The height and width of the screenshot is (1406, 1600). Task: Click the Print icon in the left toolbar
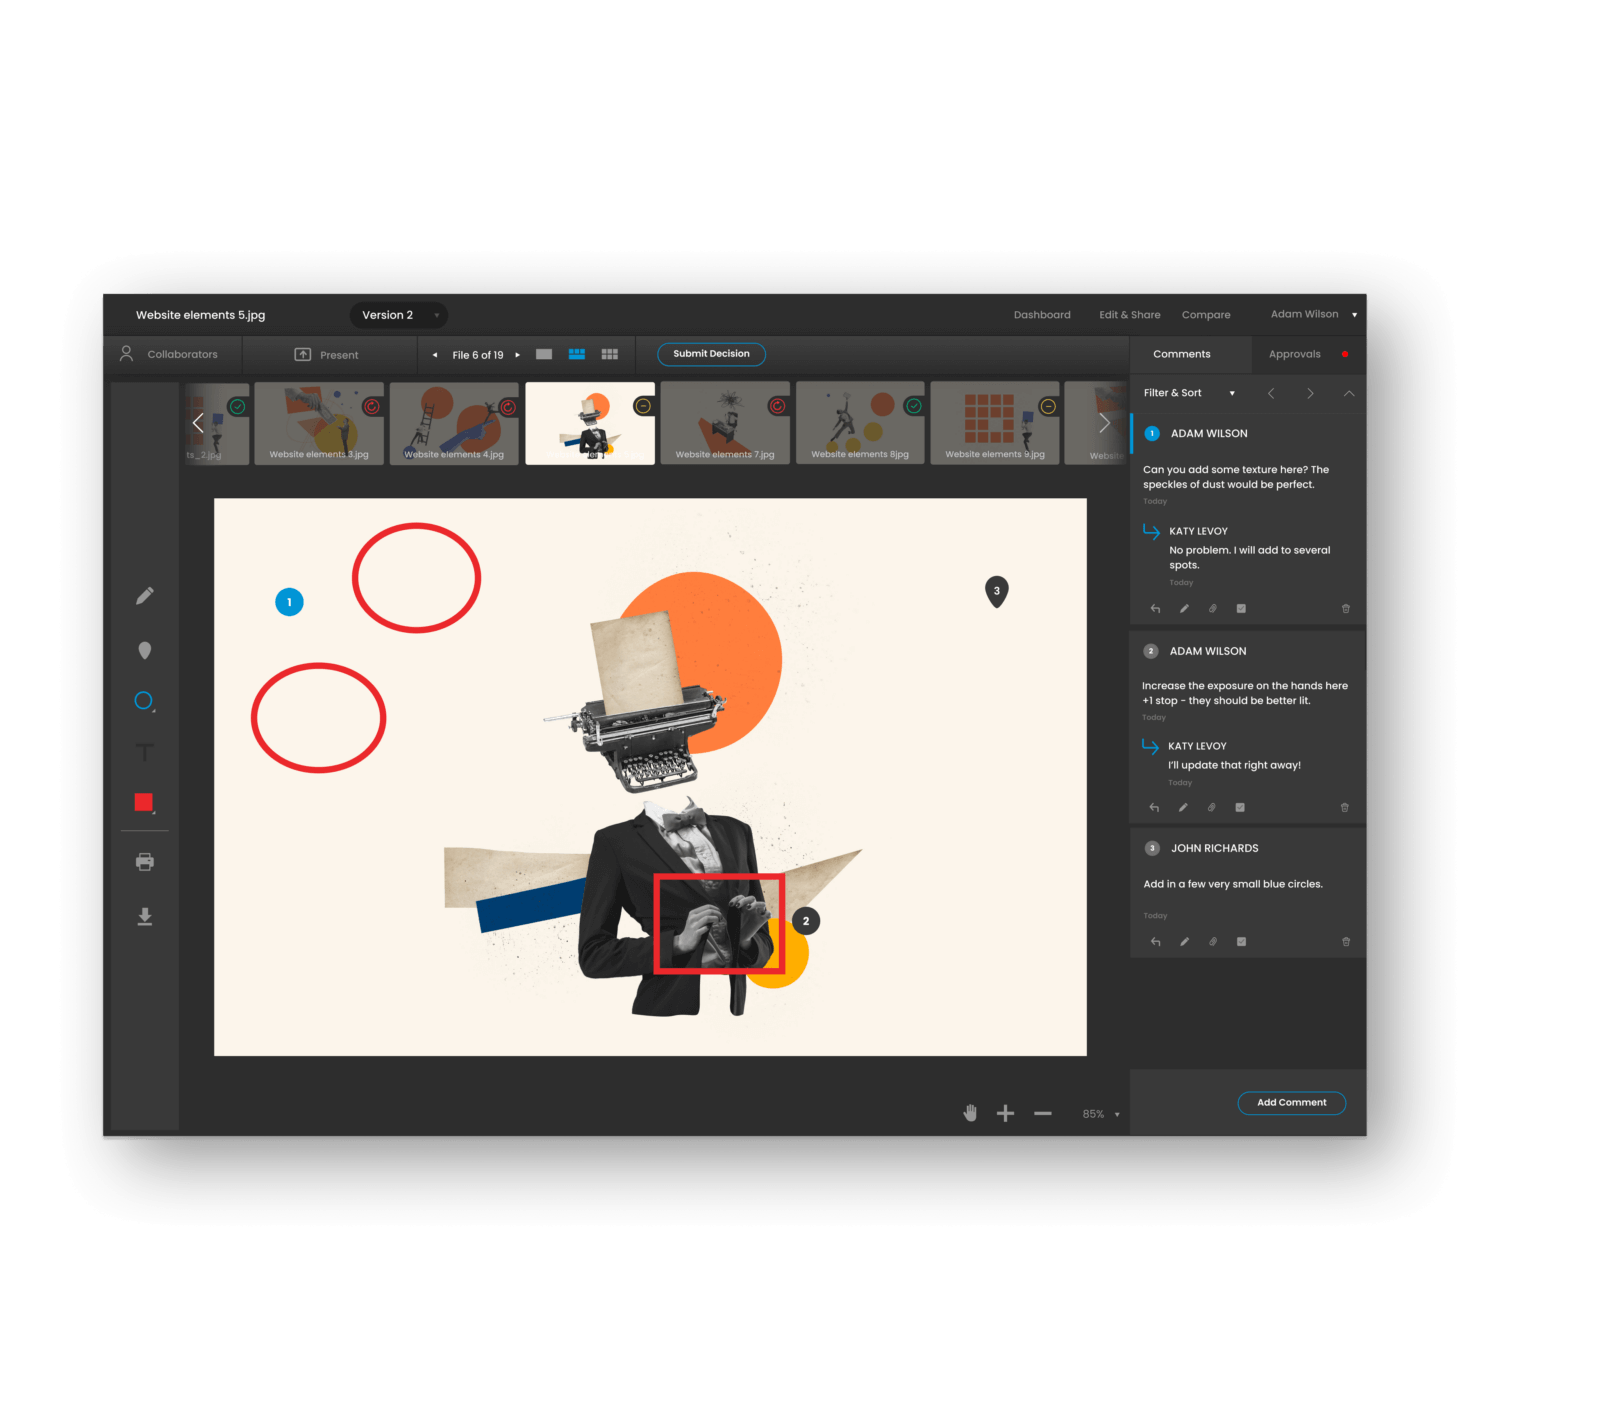[x=145, y=860]
